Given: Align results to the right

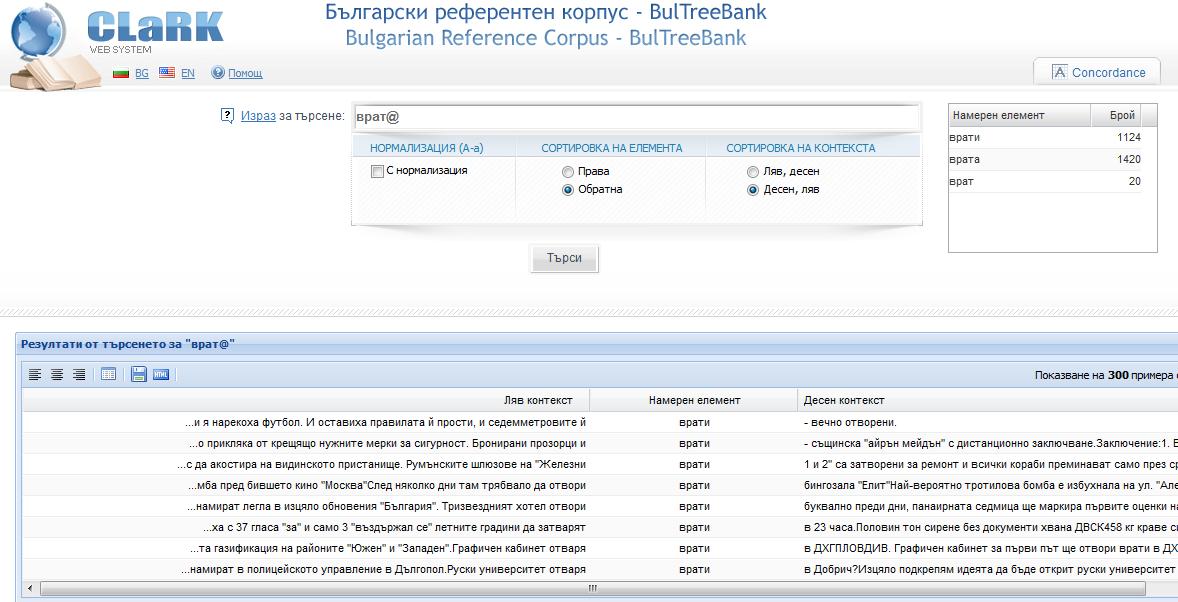Looking at the screenshot, I should click(79, 374).
